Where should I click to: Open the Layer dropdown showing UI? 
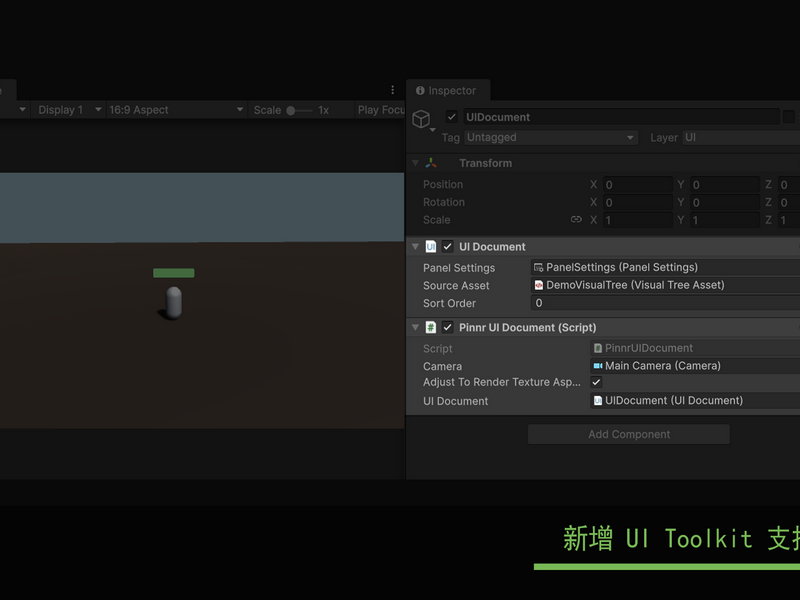741,138
